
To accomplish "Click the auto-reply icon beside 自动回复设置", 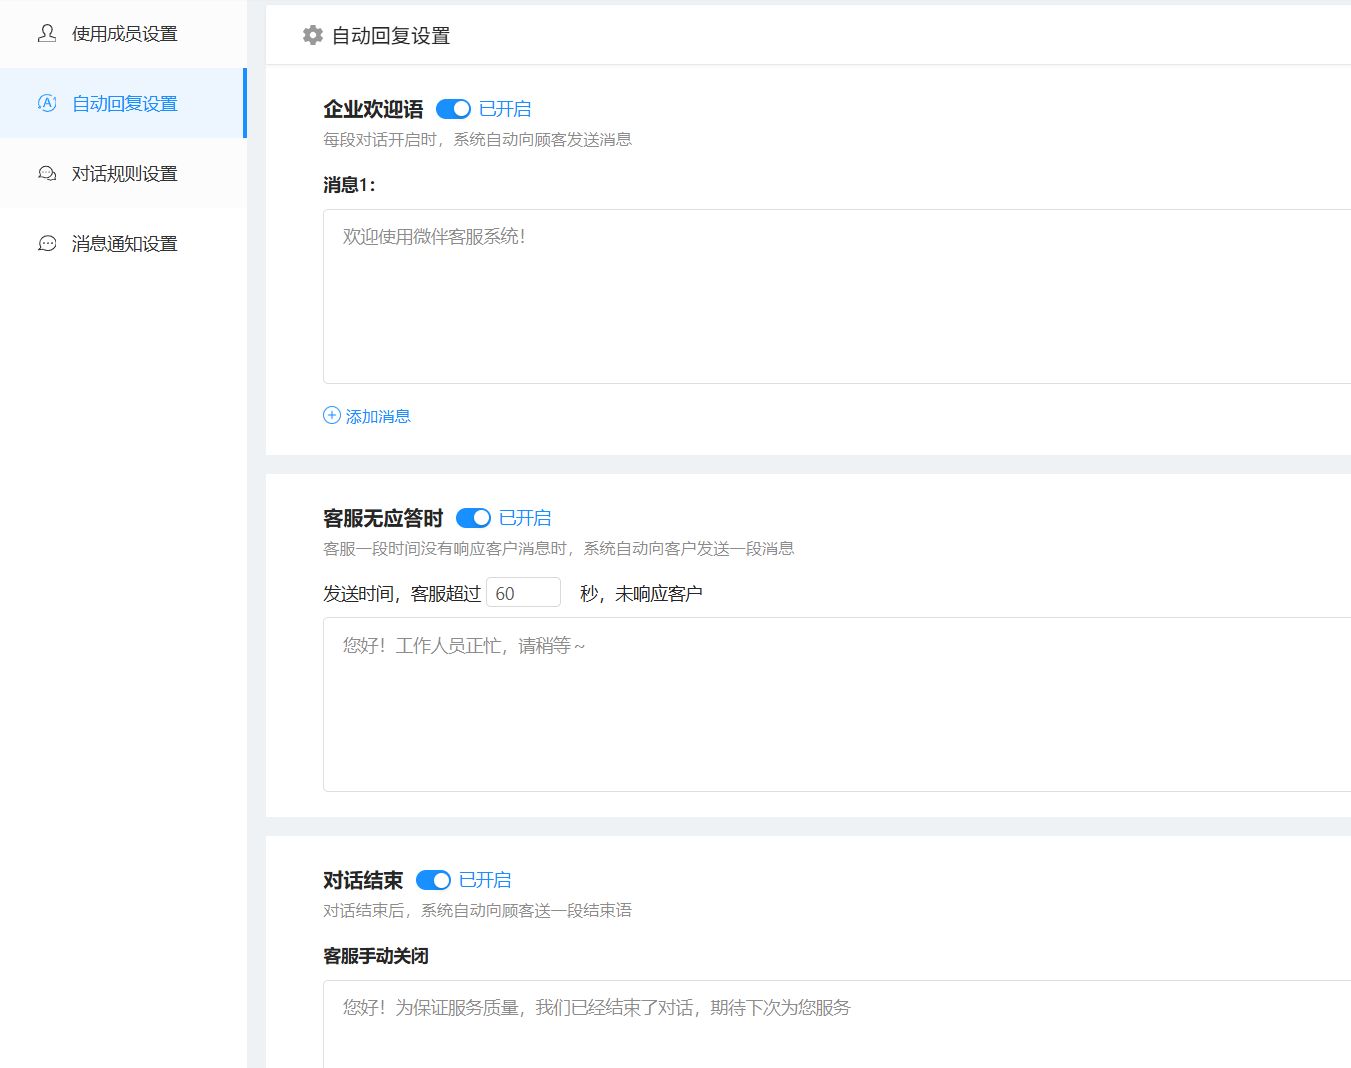I will pyautogui.click(x=47, y=103).
